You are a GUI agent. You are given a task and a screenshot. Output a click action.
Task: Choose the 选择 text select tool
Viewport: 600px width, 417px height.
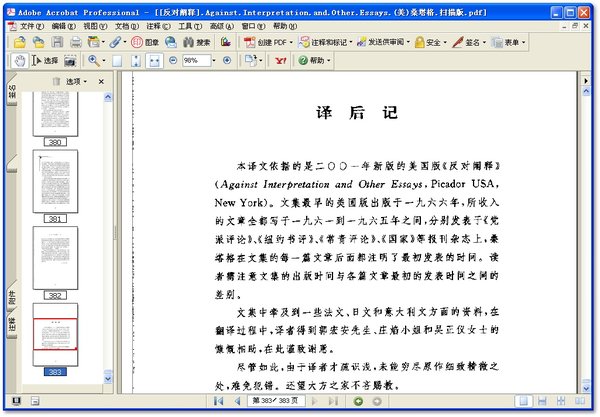point(45,60)
